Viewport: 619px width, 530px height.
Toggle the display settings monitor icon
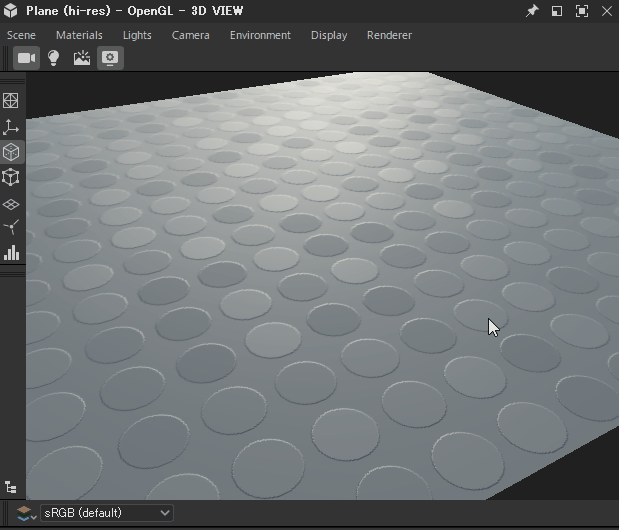[x=110, y=58]
